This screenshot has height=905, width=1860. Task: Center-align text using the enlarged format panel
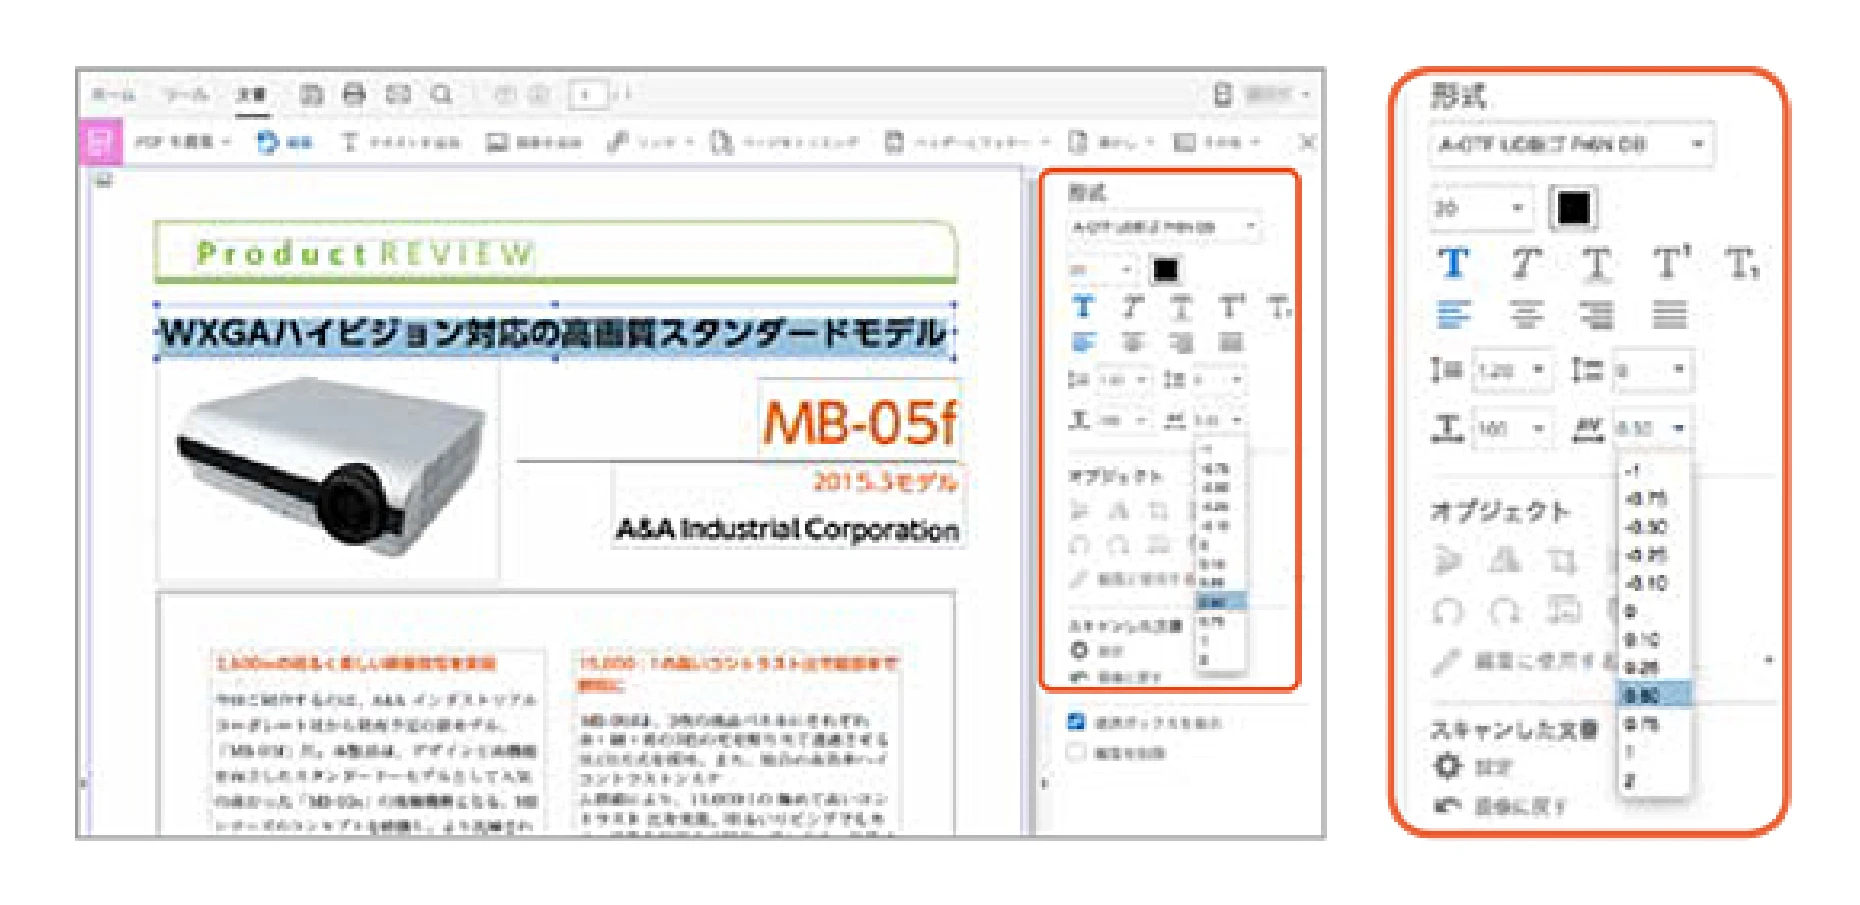coord(1525,316)
